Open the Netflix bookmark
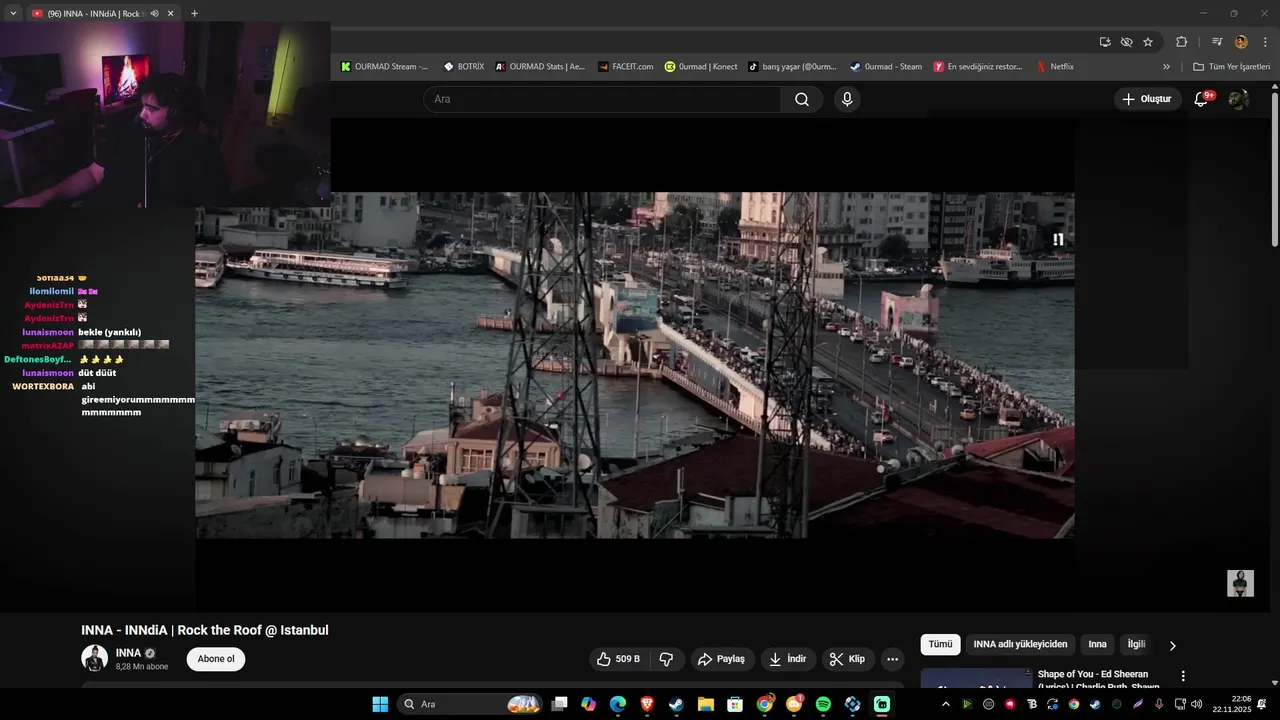 [1055, 67]
